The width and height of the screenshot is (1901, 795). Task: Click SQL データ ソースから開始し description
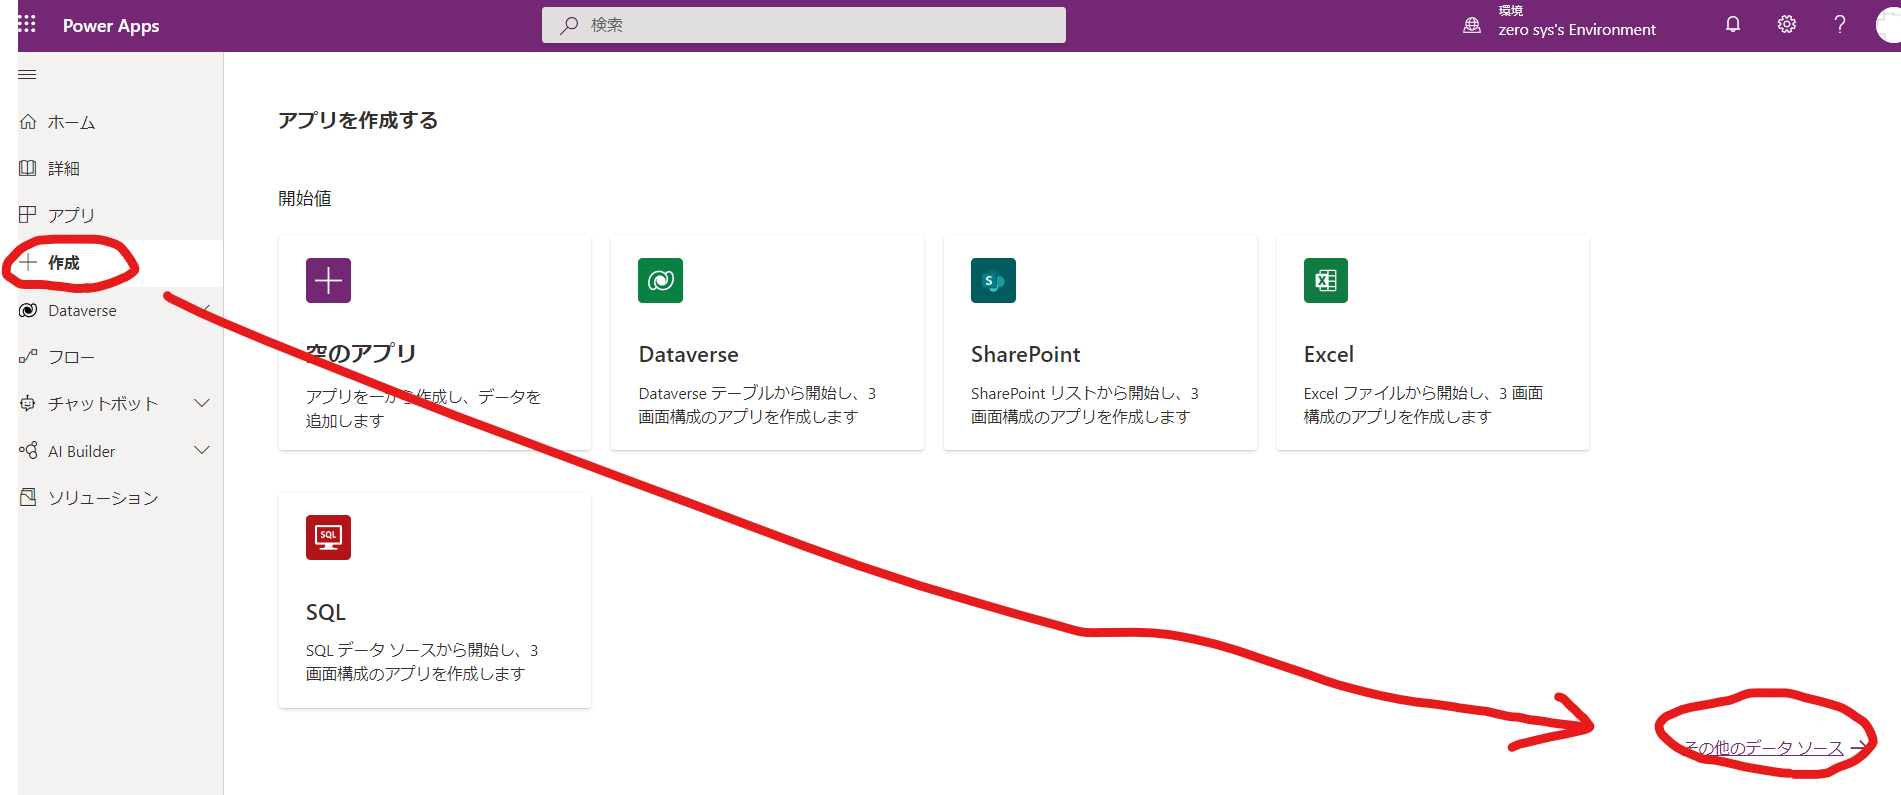pos(423,662)
